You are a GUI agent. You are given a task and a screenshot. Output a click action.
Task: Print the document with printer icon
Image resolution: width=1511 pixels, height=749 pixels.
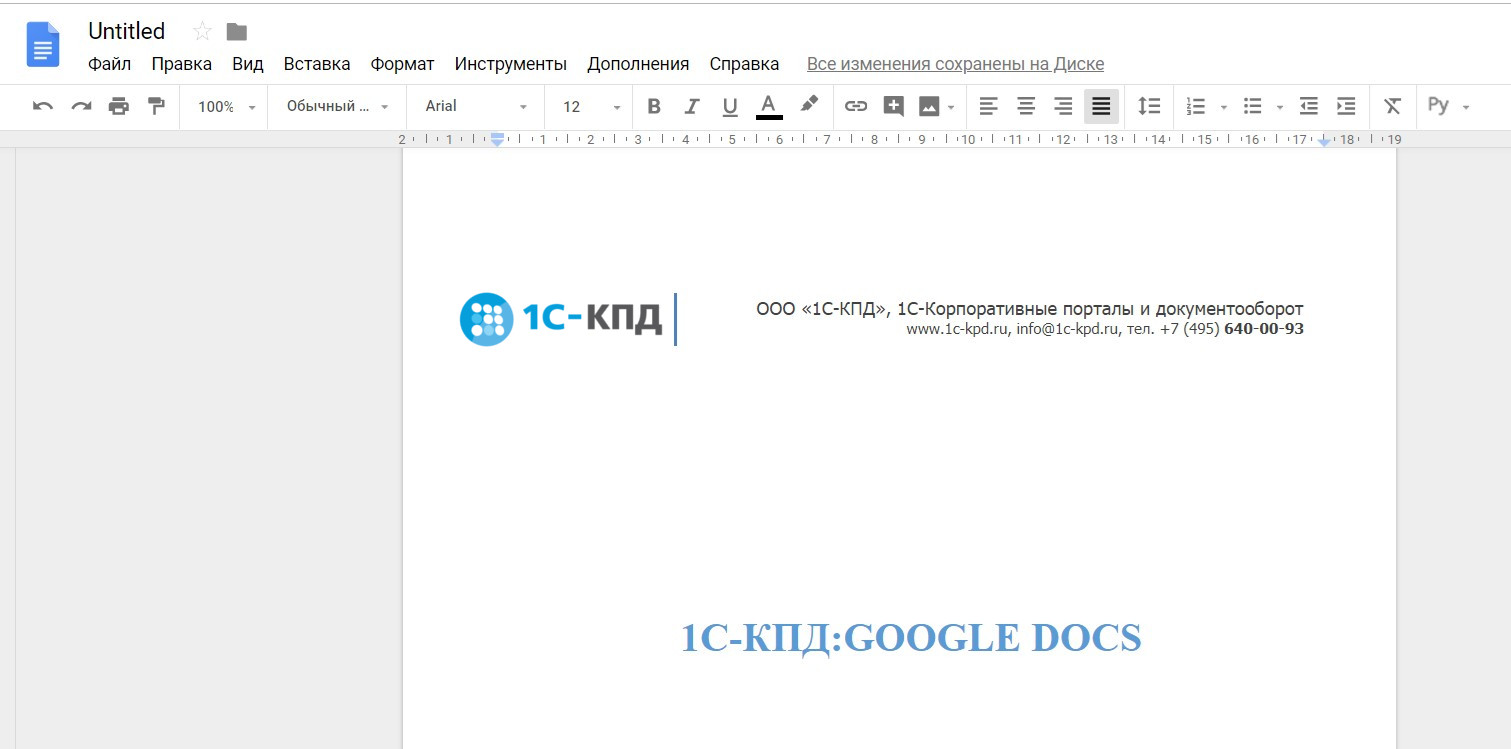point(119,106)
